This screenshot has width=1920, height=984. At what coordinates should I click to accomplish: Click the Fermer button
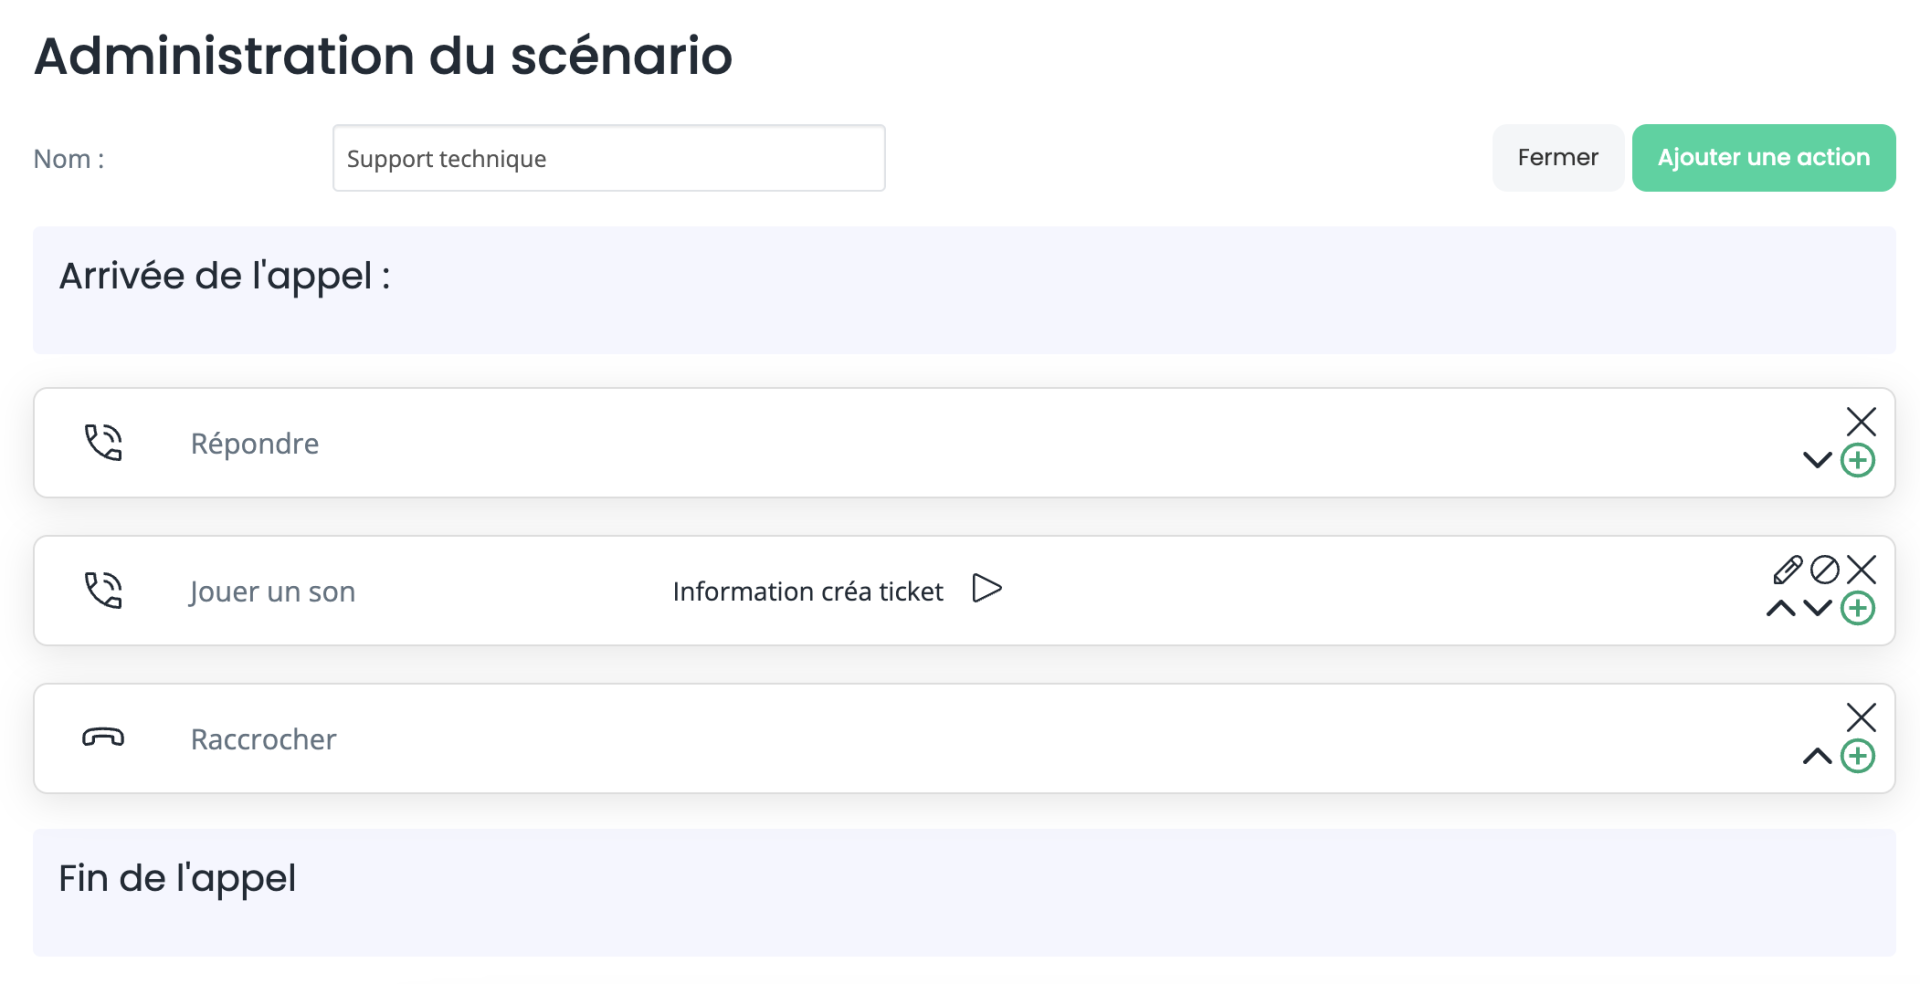coord(1557,158)
